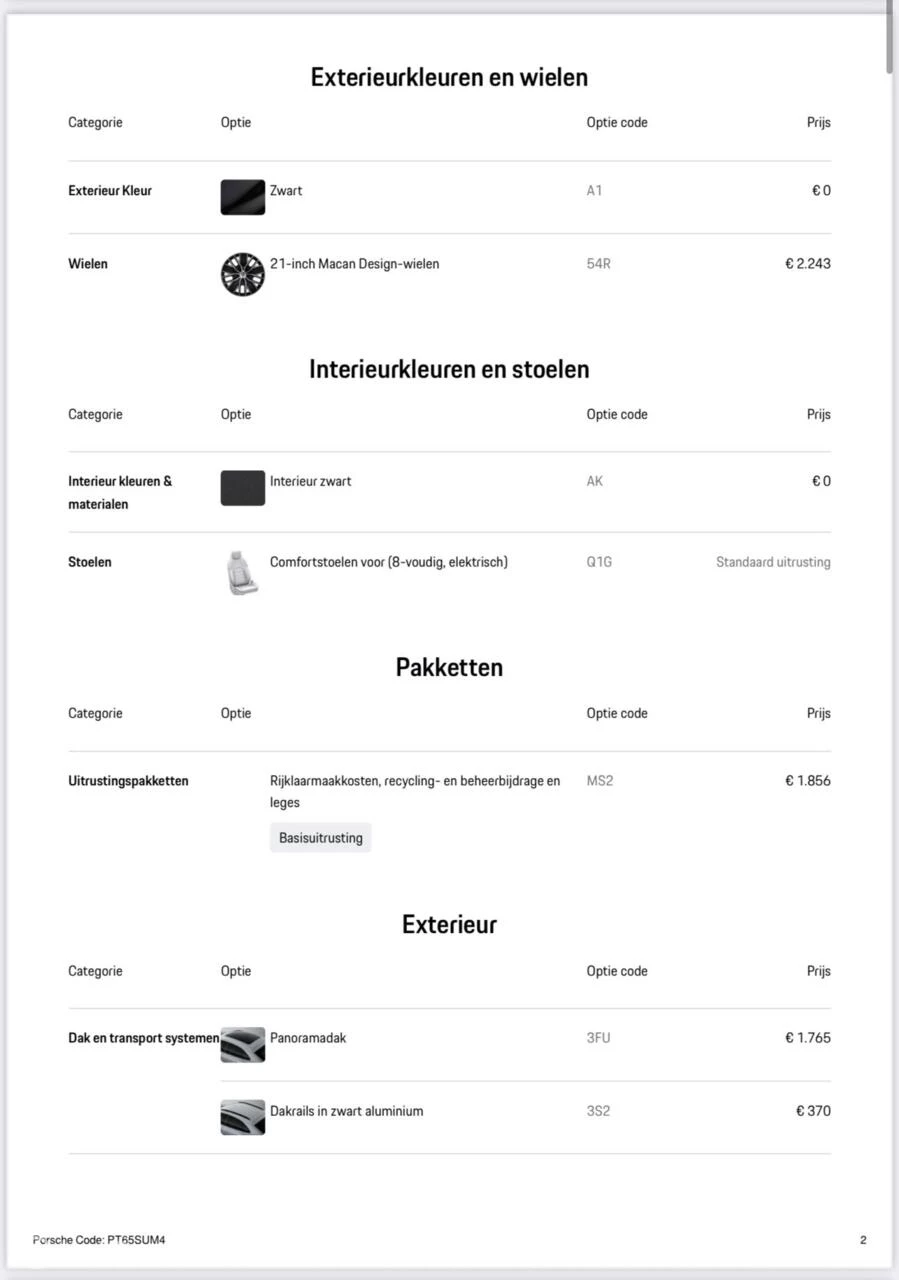Click the Panoramadak option label

pyautogui.click(x=308, y=1038)
